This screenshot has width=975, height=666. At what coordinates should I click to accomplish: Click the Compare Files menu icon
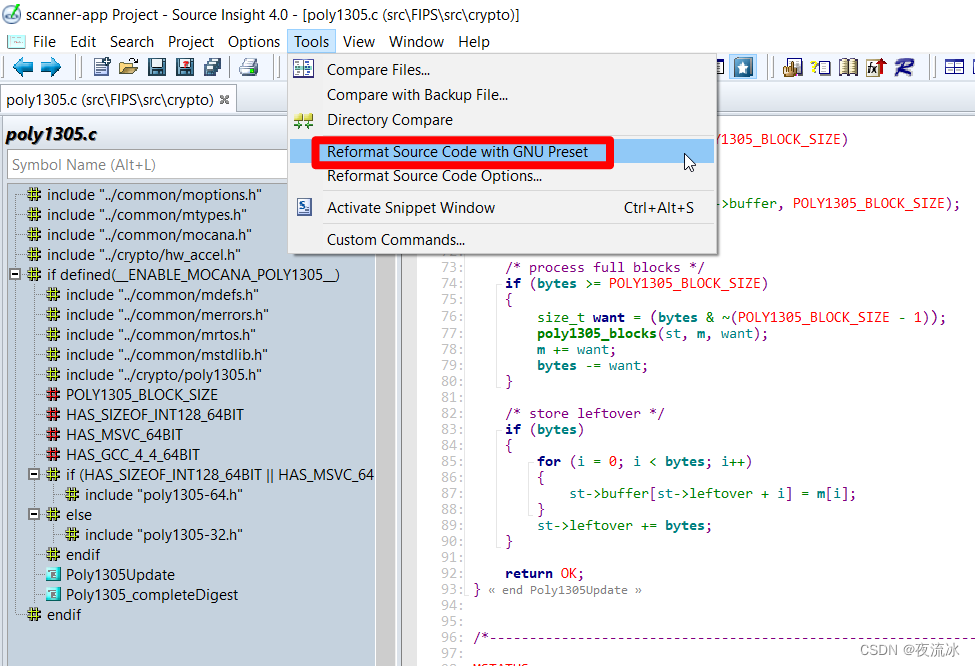[x=303, y=68]
